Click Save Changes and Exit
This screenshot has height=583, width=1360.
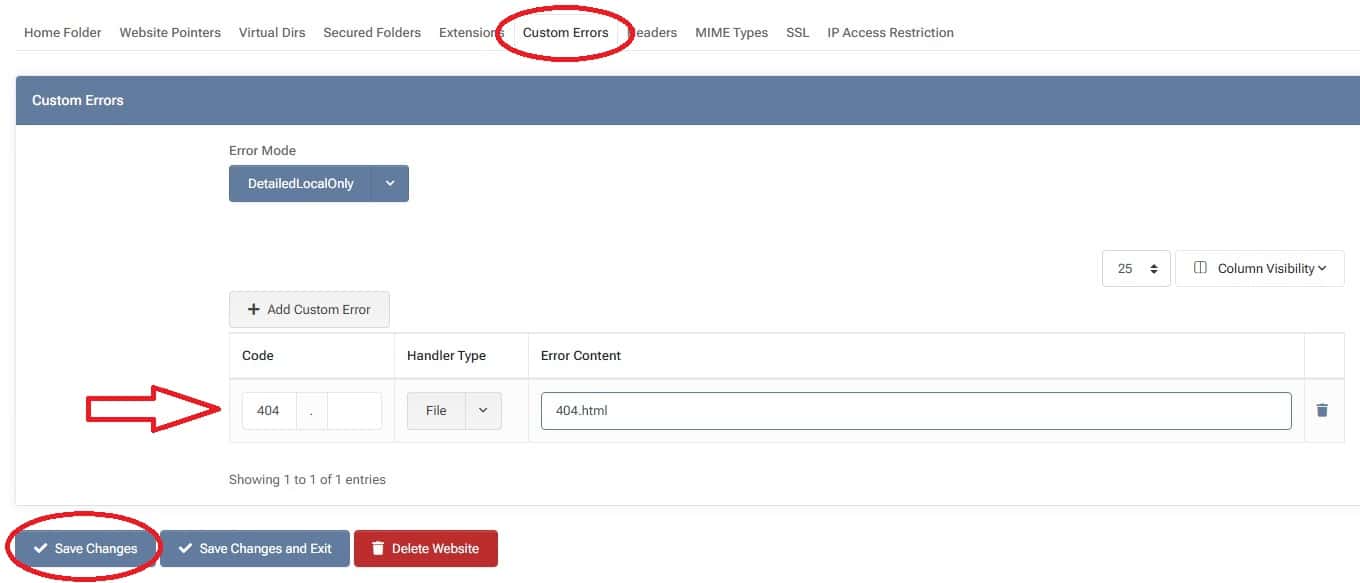click(x=255, y=548)
